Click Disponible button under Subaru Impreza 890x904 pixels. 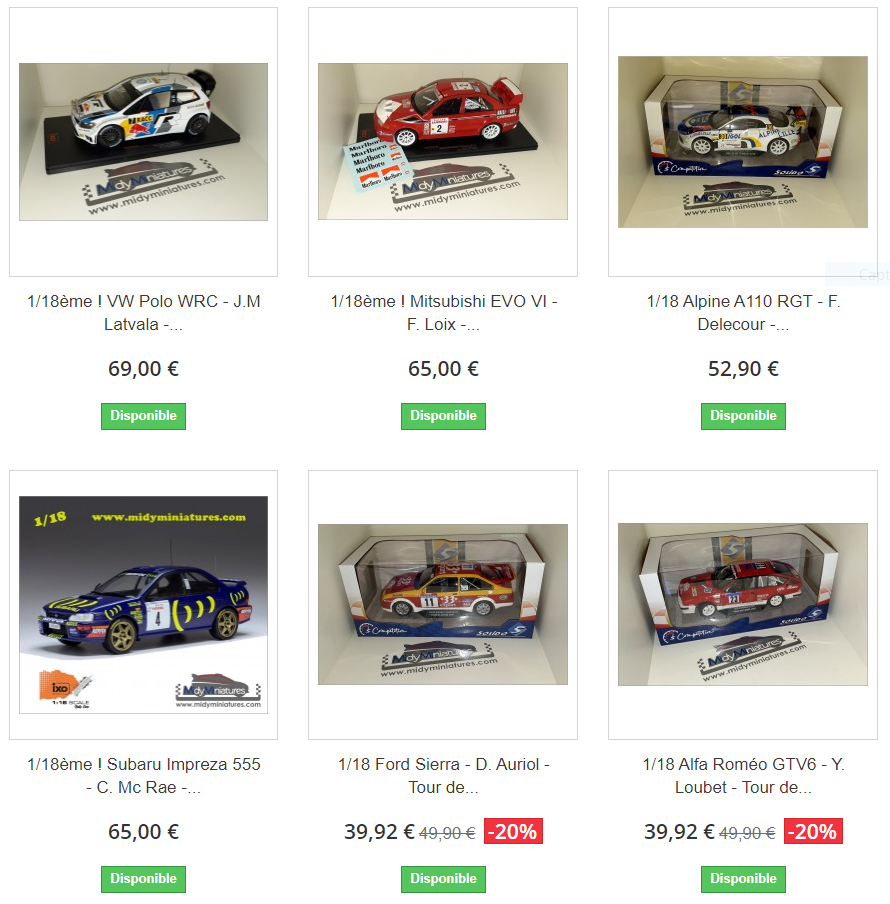144,879
